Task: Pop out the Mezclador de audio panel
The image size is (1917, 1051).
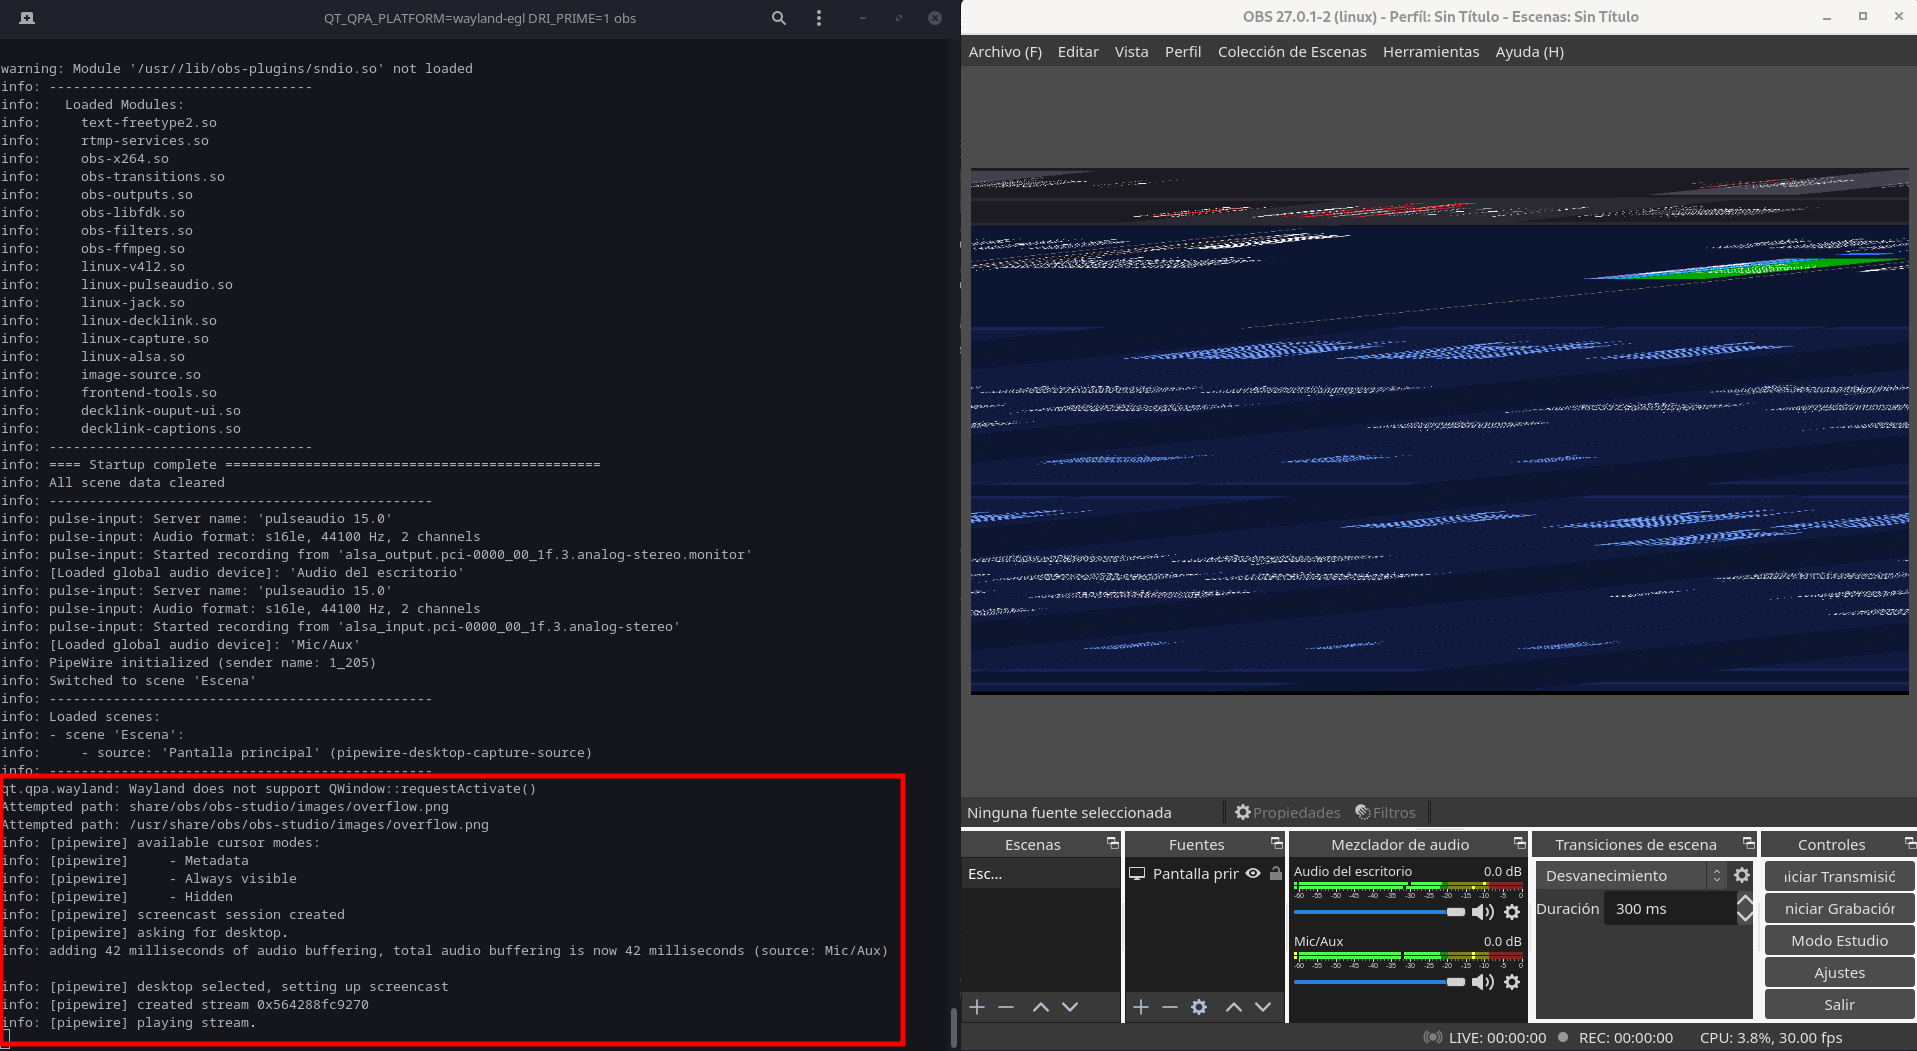Action: click(1518, 843)
